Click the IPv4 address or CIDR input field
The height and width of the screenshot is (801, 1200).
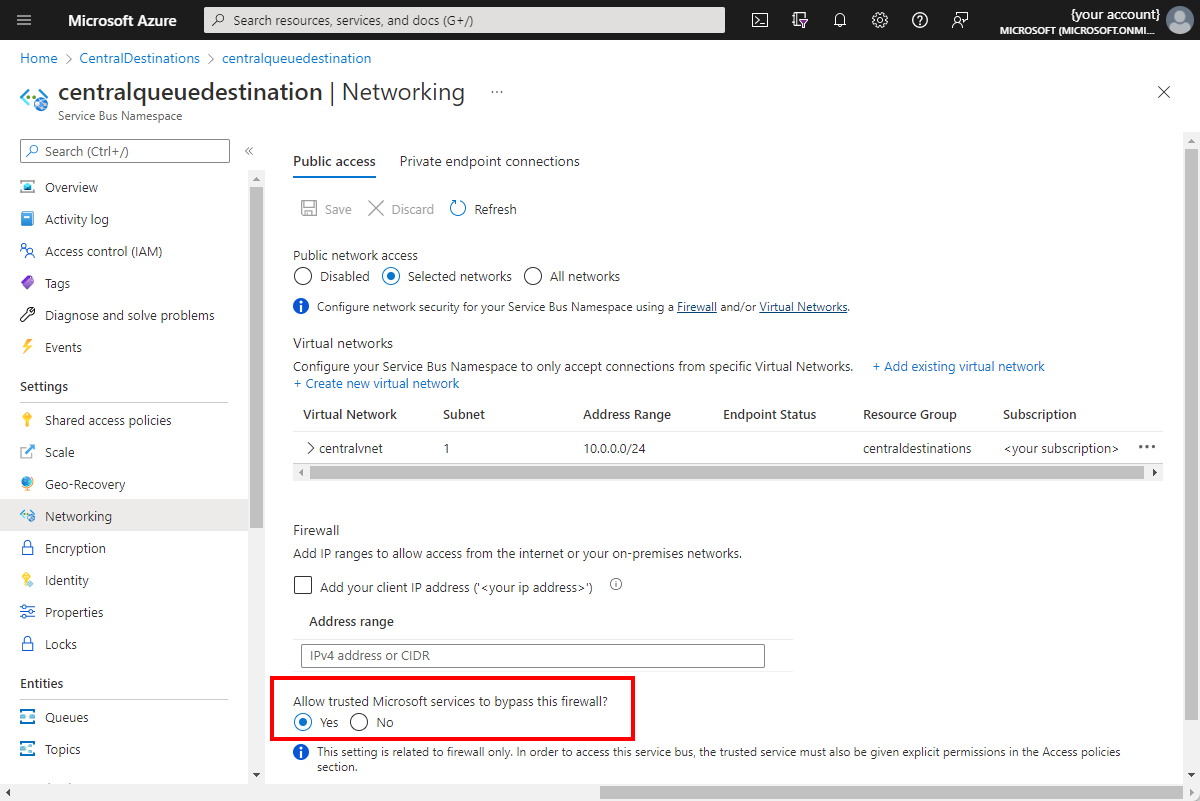click(x=532, y=655)
